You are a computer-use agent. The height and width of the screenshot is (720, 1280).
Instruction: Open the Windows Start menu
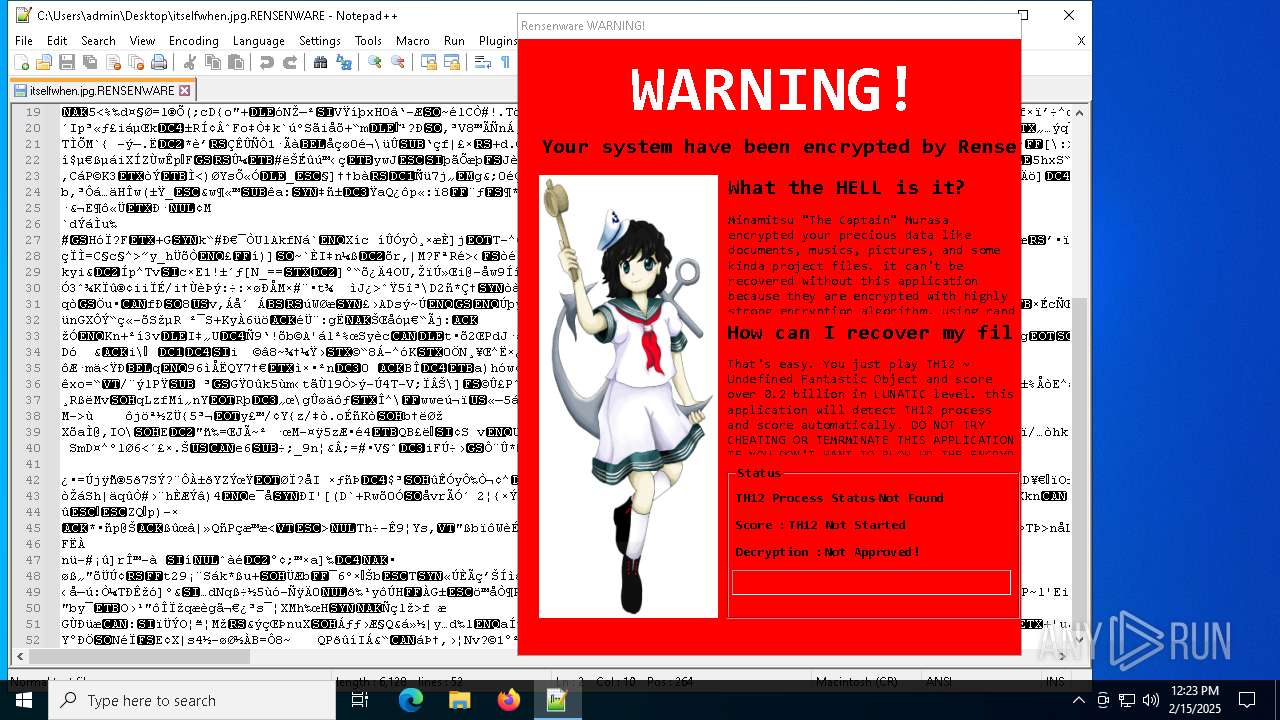point(24,700)
